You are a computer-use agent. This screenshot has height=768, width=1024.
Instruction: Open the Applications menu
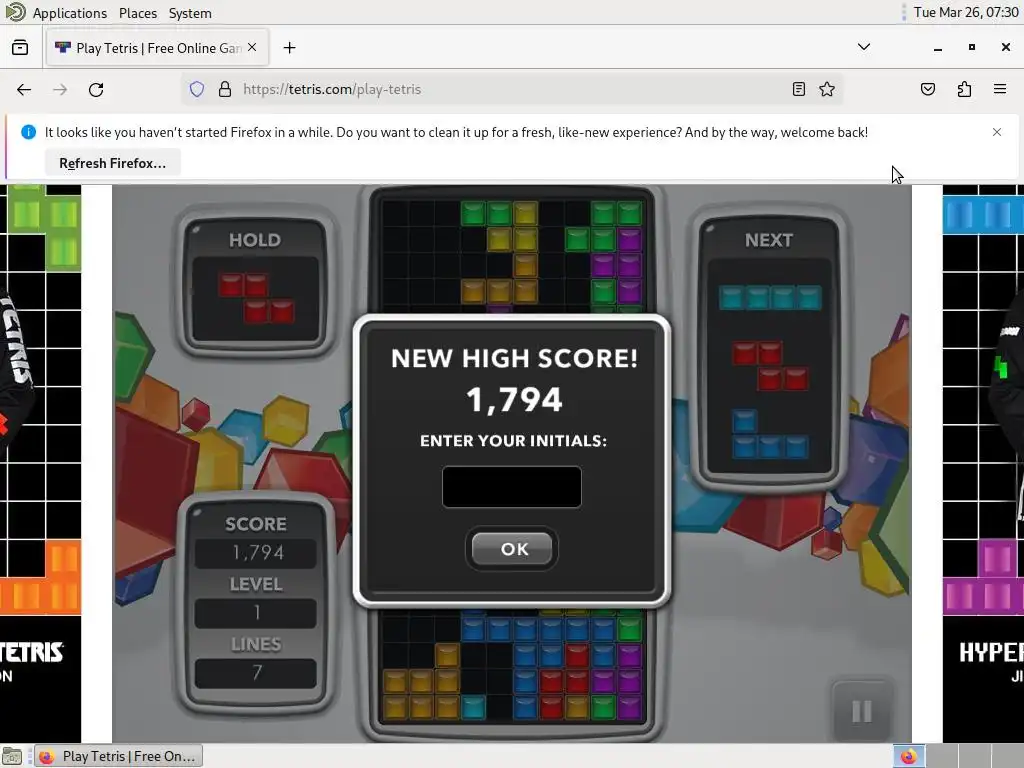pyautogui.click(x=69, y=13)
